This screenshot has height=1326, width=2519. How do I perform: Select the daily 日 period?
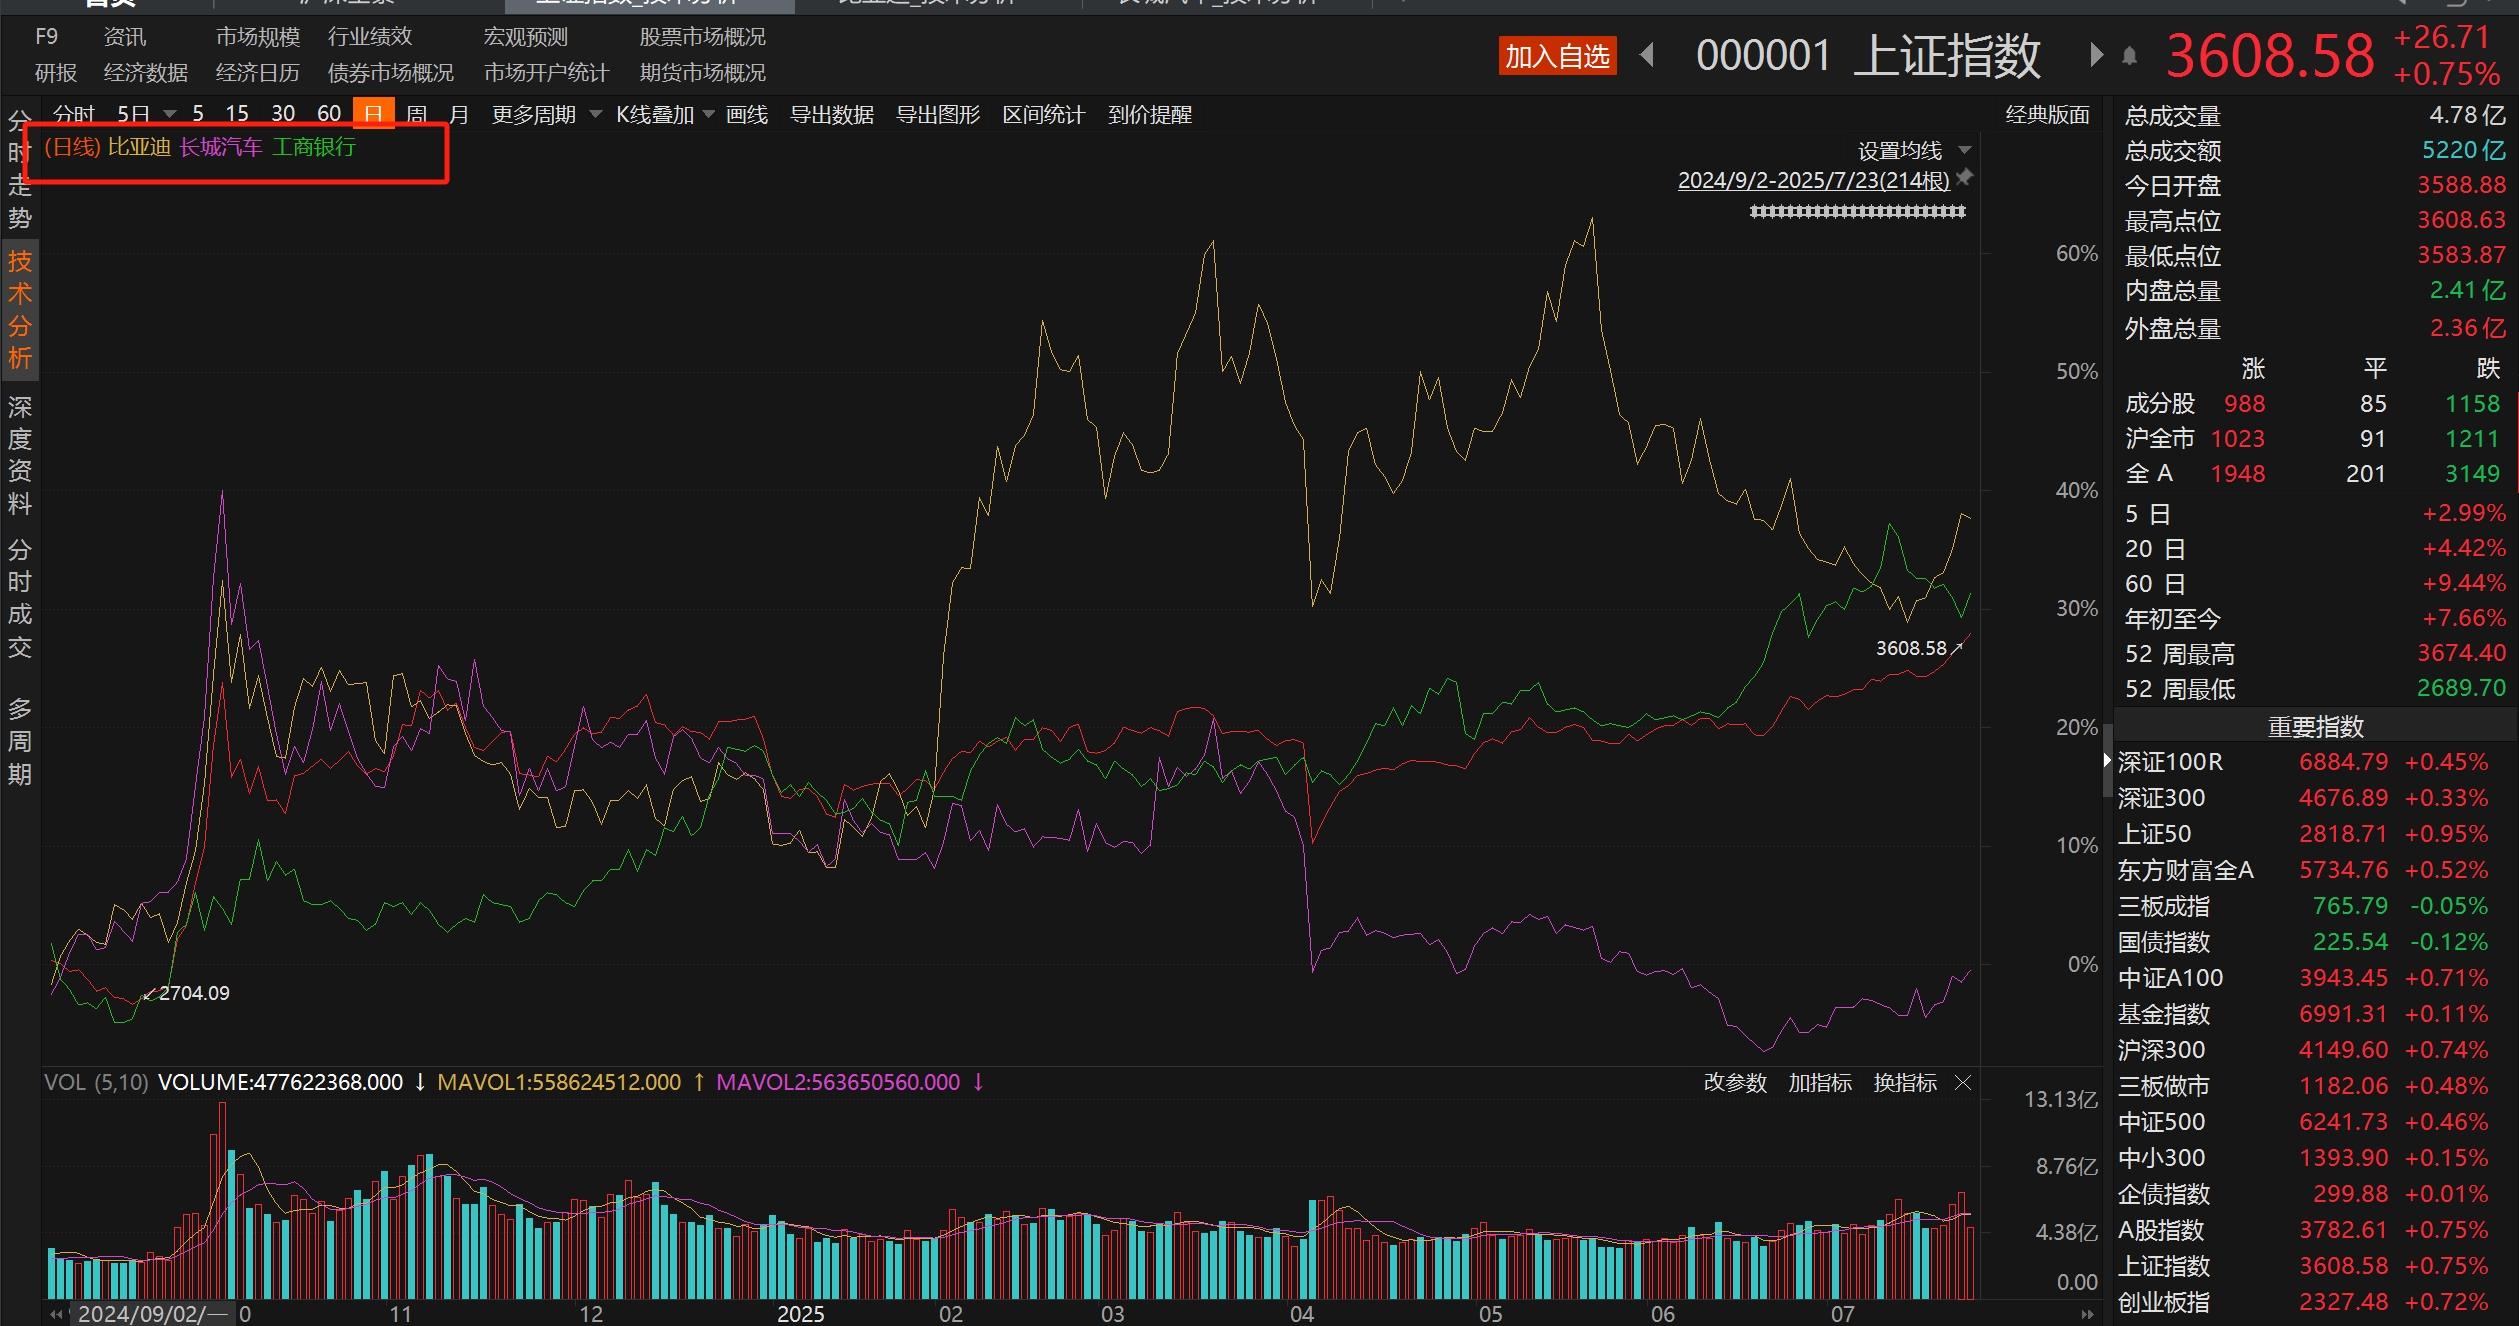tap(374, 113)
